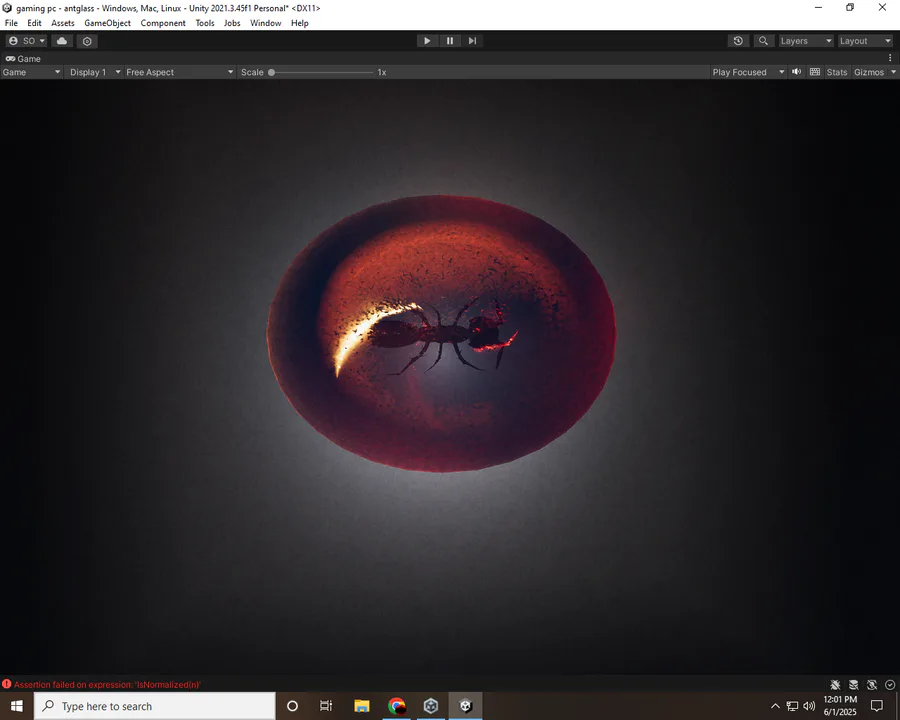The width and height of the screenshot is (900, 720).
Task: Click the Step frame button
Action: [472, 41]
